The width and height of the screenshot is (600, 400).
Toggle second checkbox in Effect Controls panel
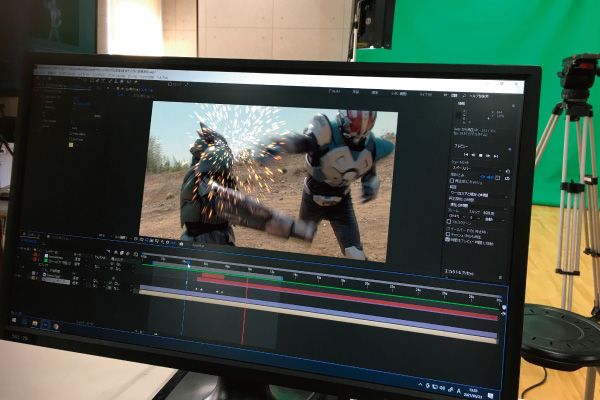coord(70,139)
